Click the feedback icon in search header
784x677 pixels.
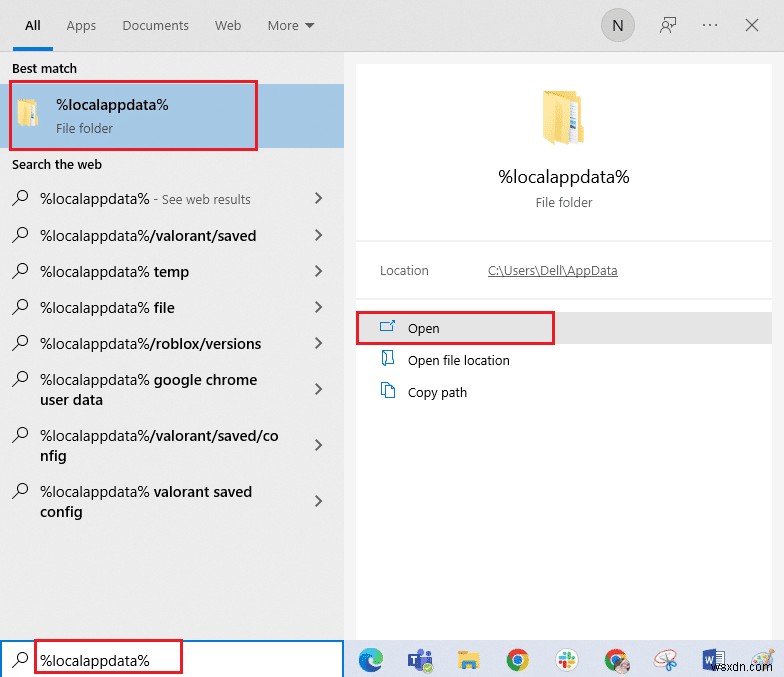pos(668,26)
